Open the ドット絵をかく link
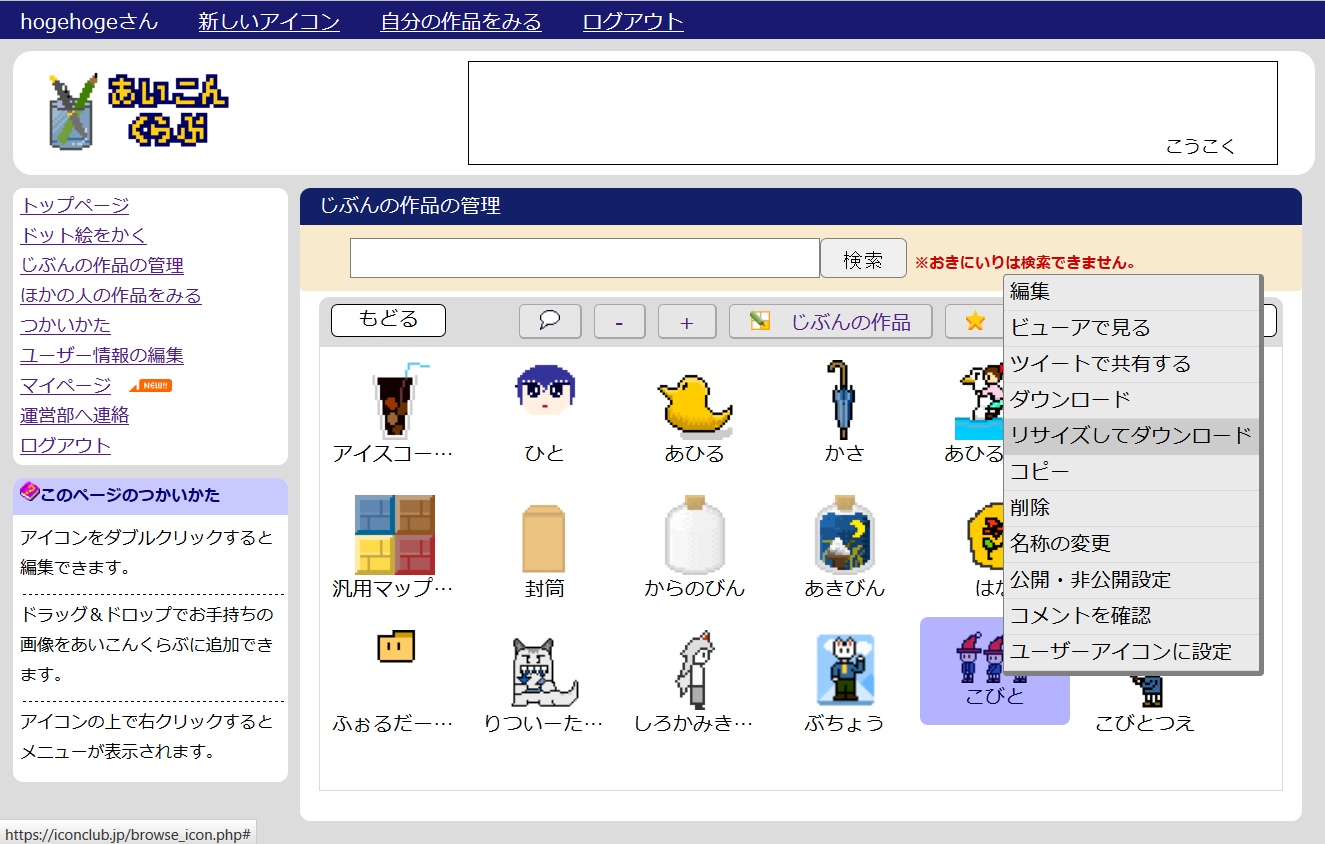This screenshot has width=1325, height=844. 83,235
